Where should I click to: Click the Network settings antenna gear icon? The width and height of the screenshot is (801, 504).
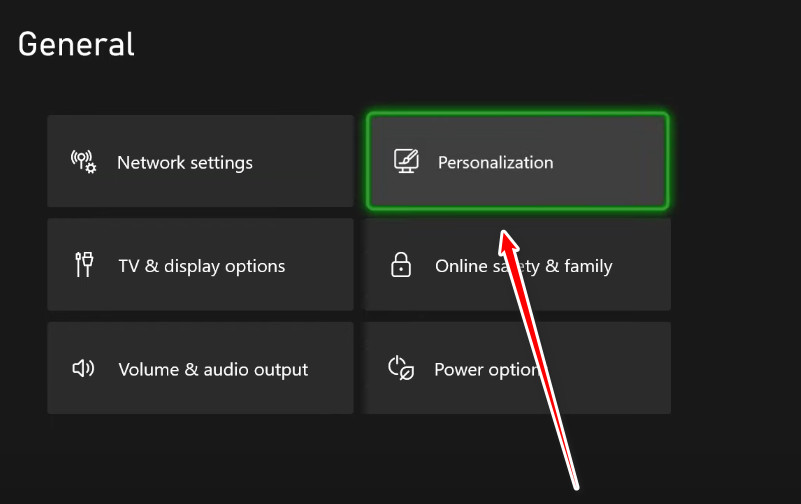tap(84, 161)
